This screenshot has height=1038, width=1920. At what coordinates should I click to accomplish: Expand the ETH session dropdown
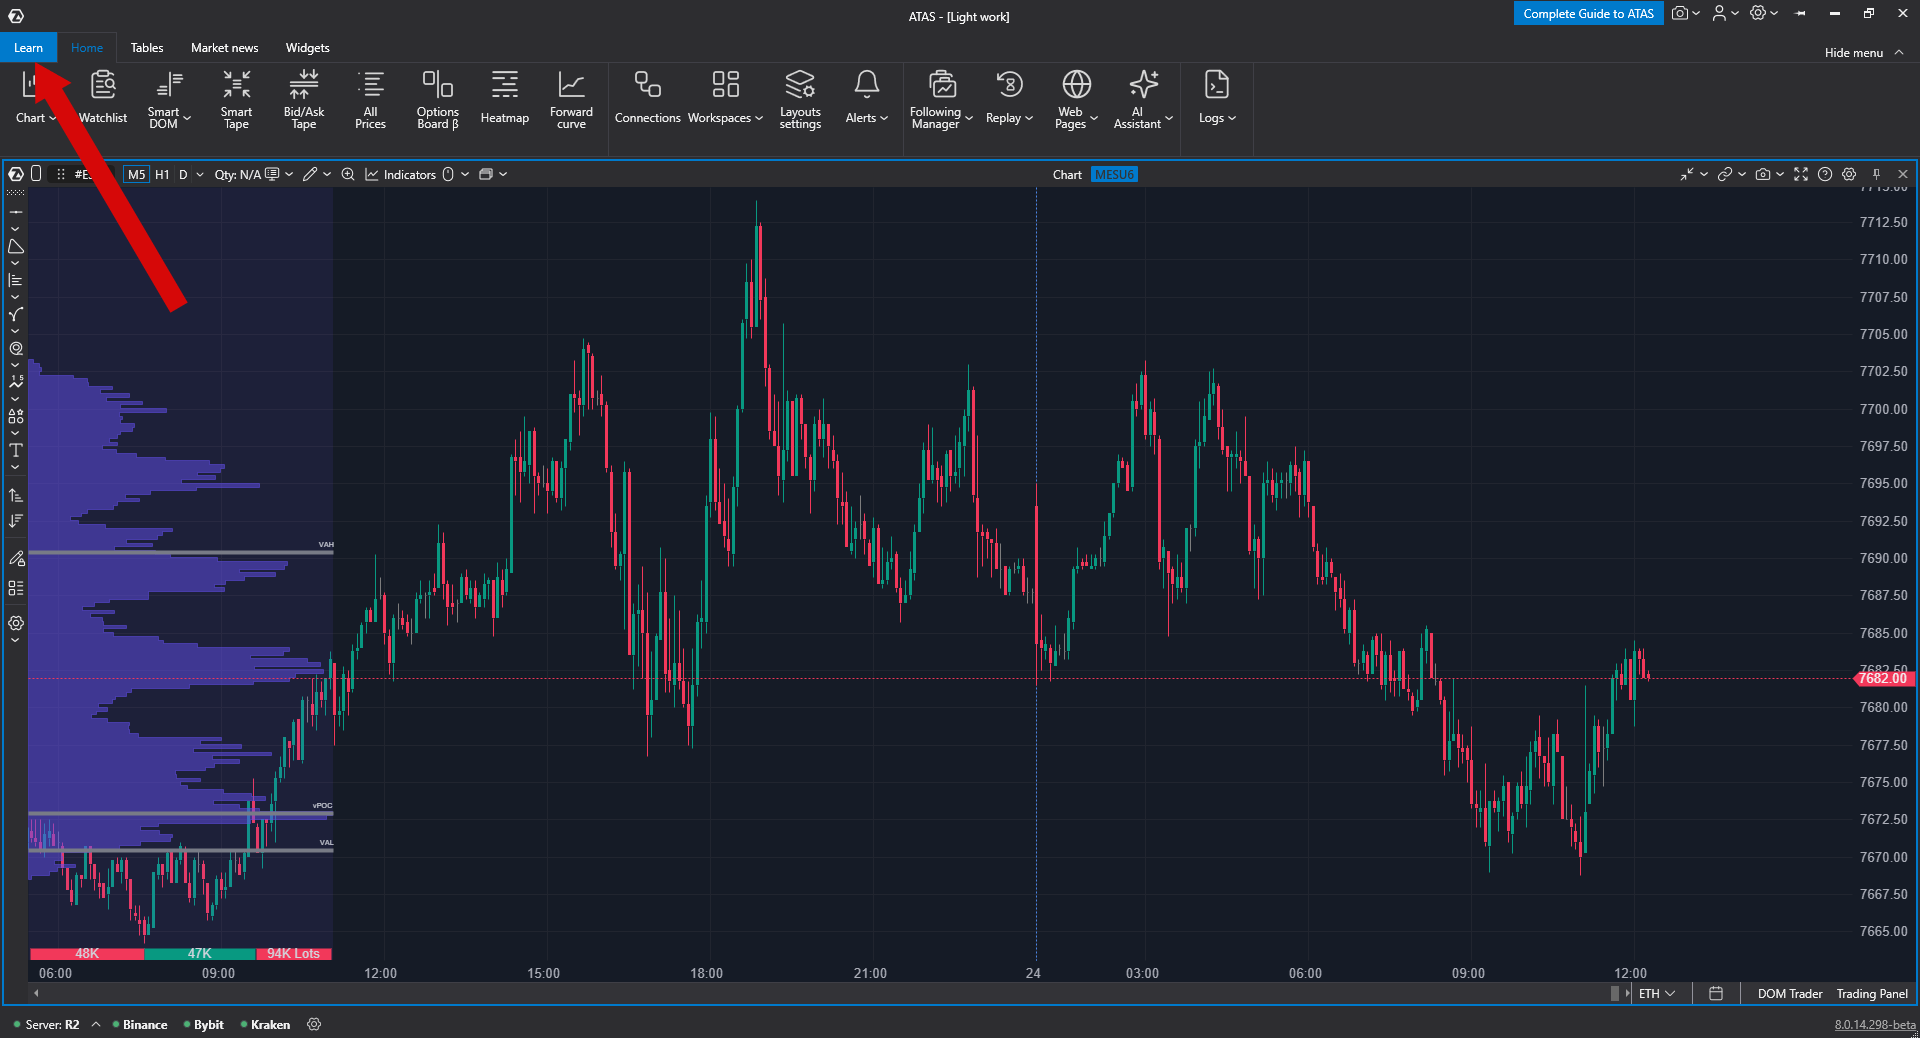[1656, 994]
